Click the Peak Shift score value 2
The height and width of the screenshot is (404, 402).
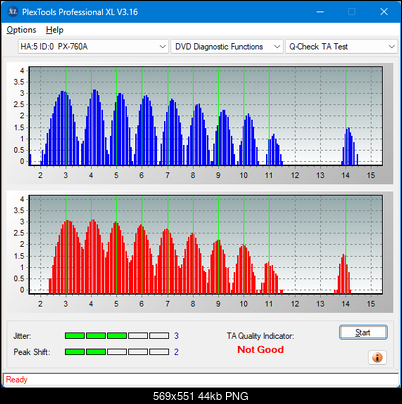point(176,352)
